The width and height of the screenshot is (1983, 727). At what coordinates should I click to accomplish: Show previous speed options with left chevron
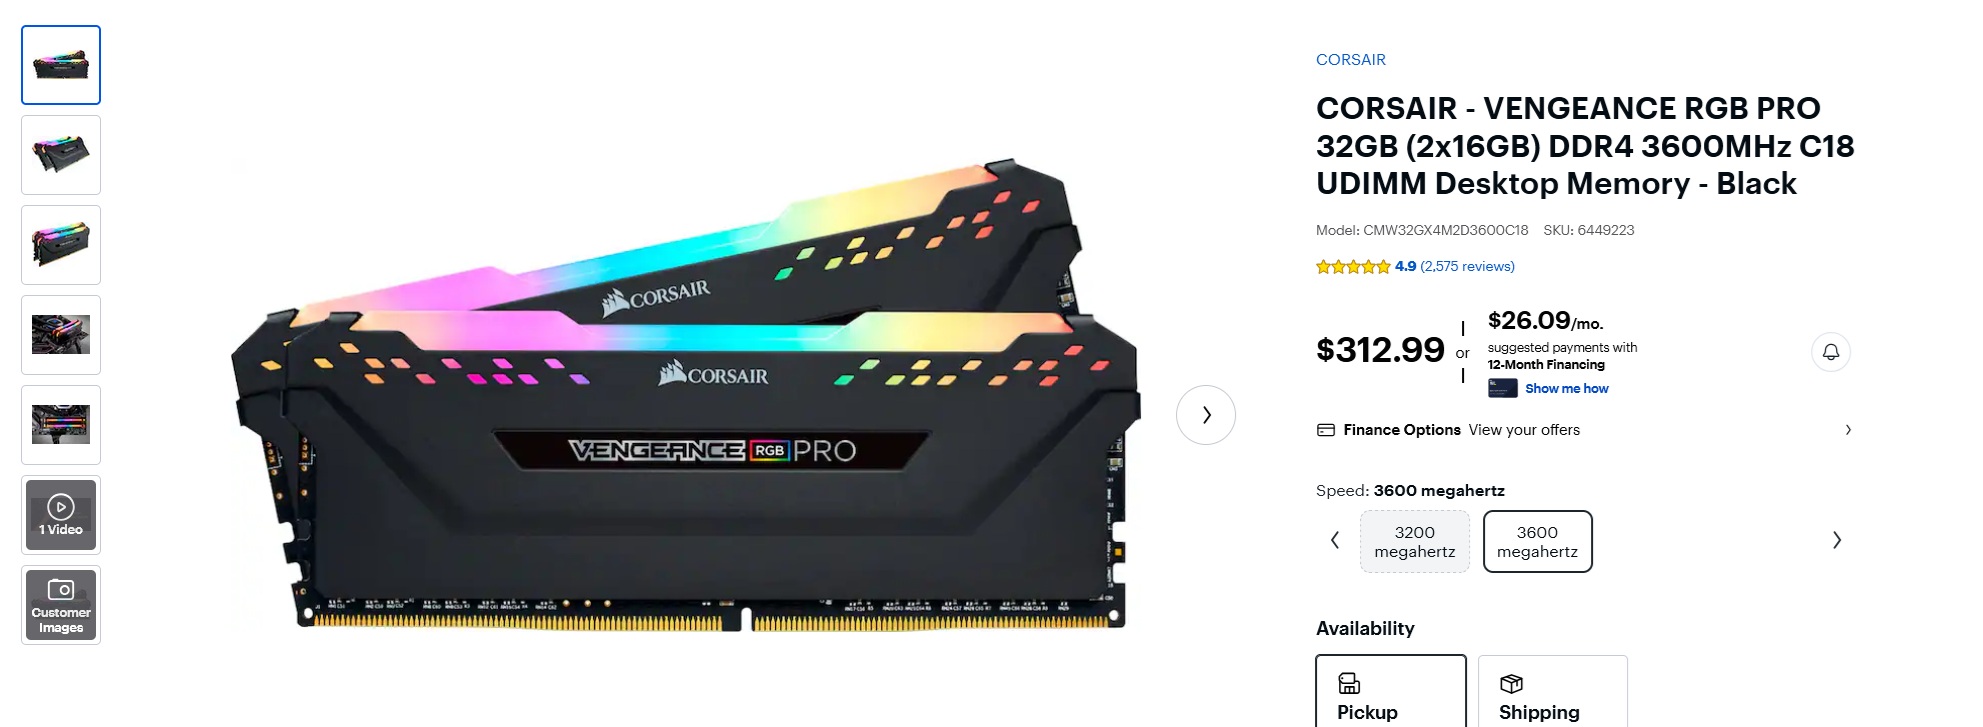point(1335,541)
